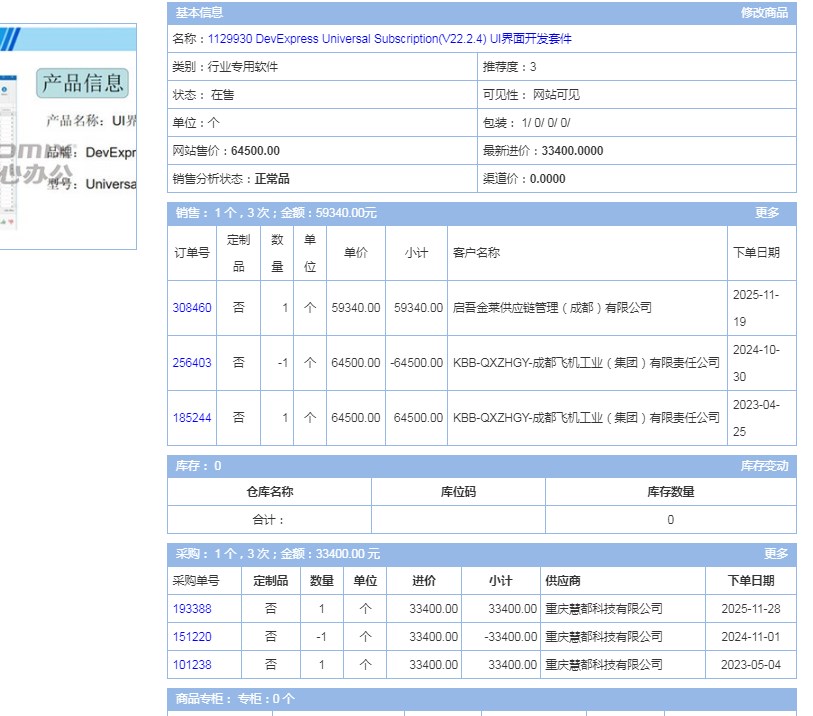Click the 采购单号 column header
Screen dimensions: 813x716
(196, 581)
